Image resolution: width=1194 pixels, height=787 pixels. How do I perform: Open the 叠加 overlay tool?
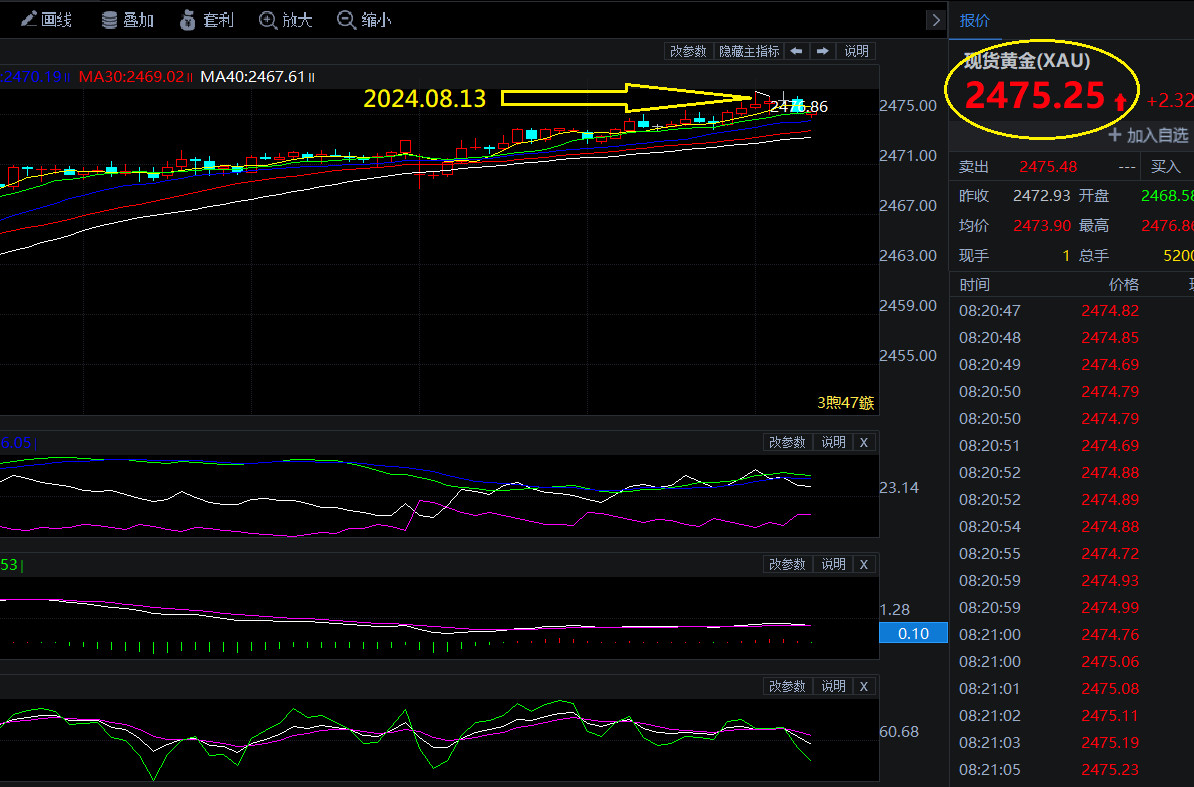pos(127,19)
